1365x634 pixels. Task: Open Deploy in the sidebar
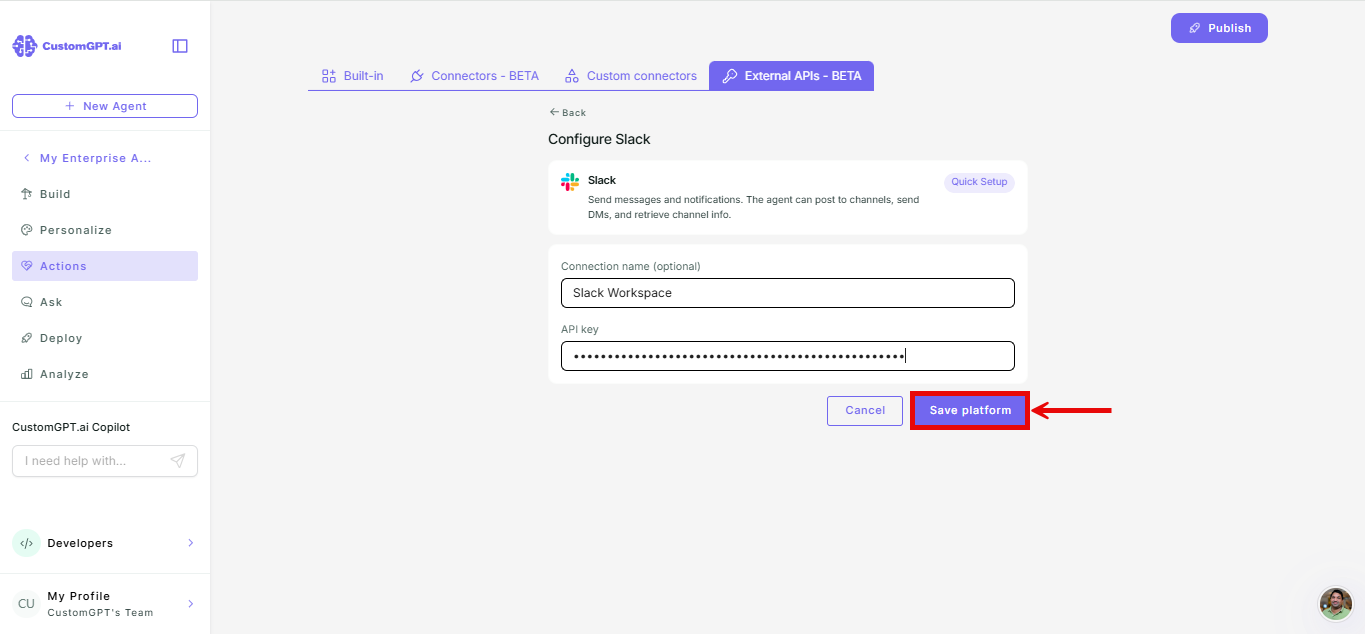tap(105, 338)
